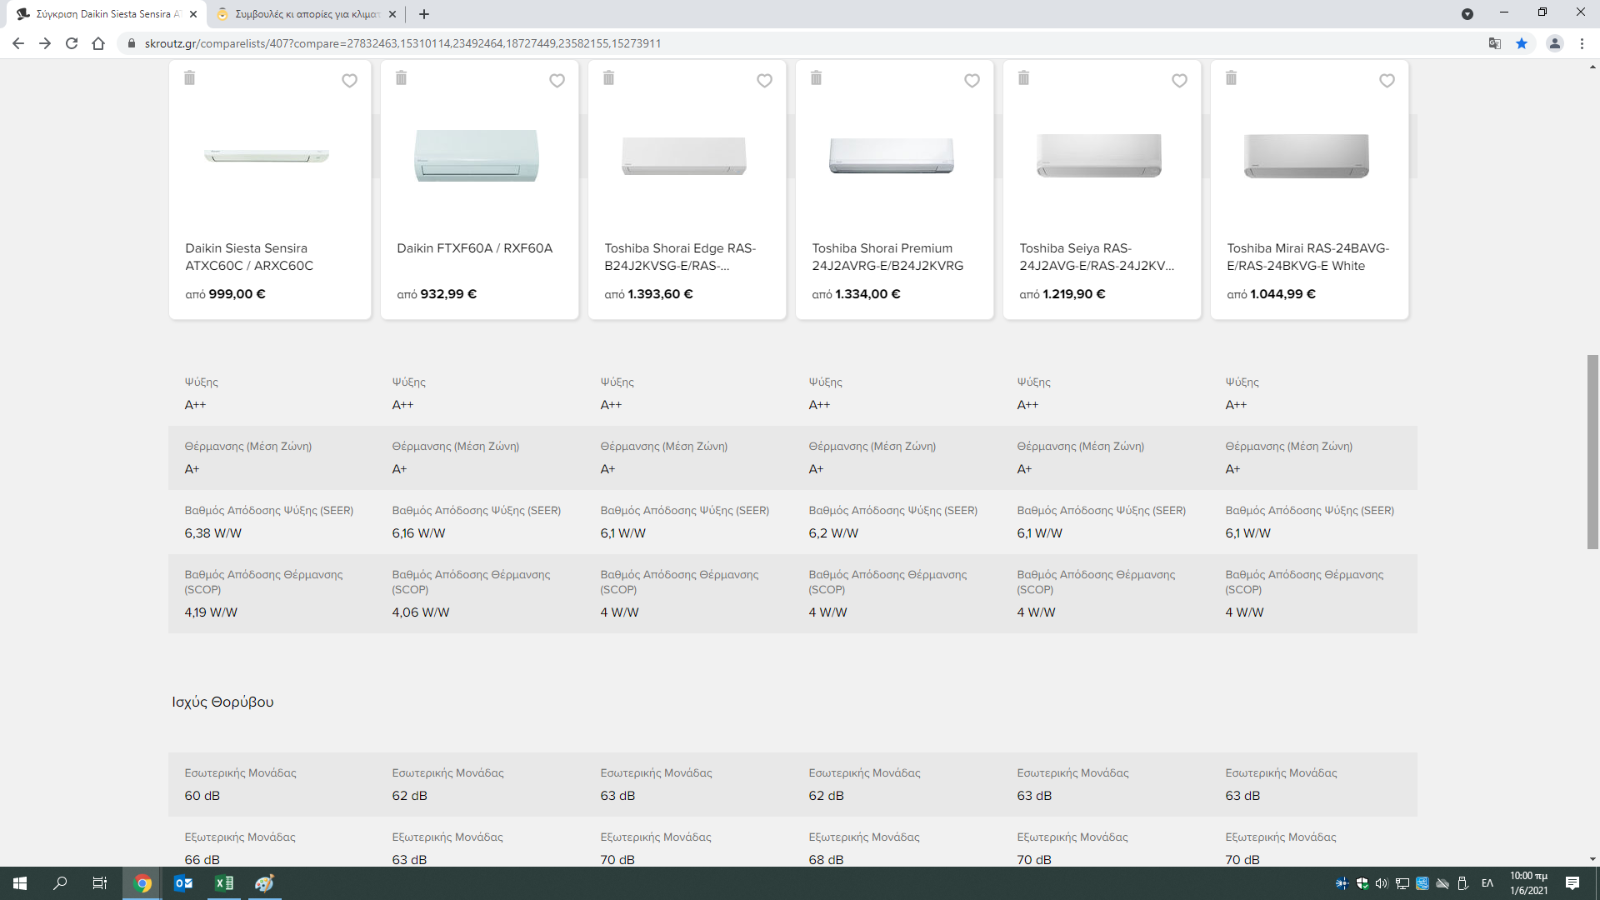Screen dimensions: 1600x900
Task: Open Daikin Siesta Sensira ATXC60C title link
Action: point(249,257)
